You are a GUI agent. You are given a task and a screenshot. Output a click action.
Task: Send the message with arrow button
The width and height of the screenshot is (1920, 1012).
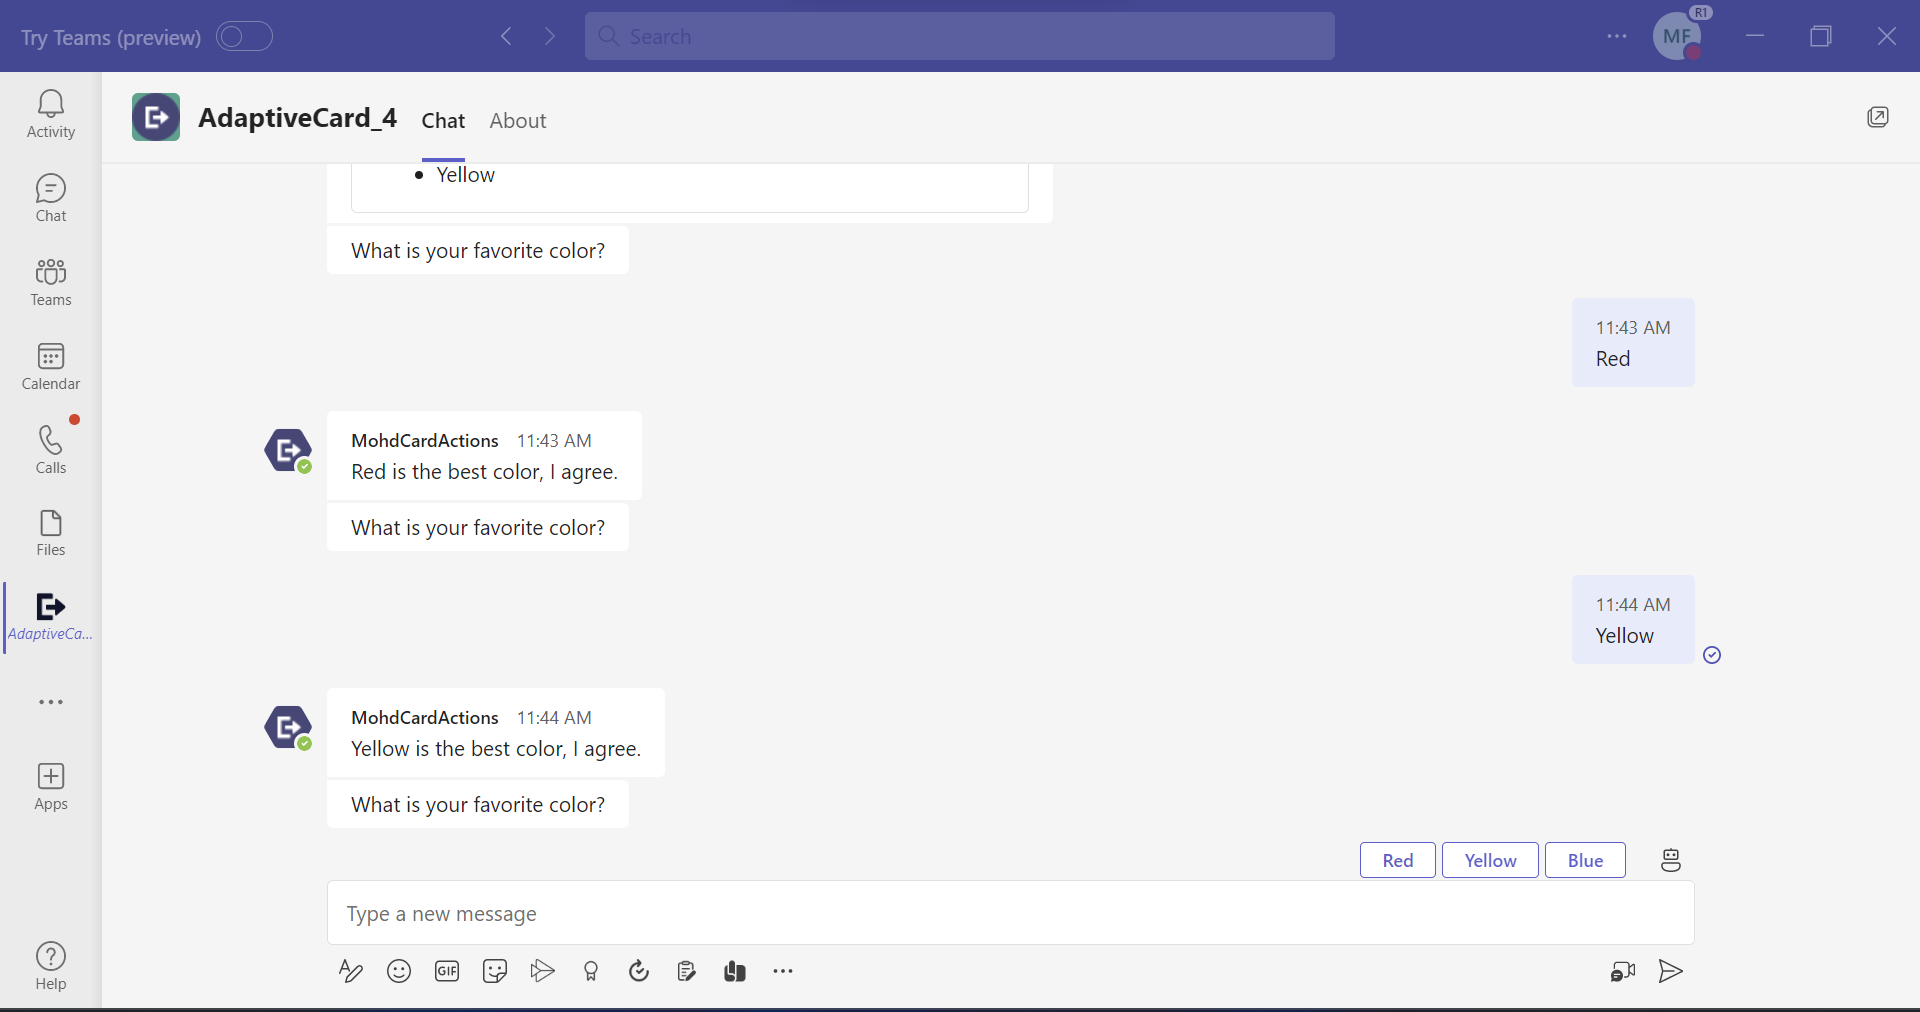pos(1671,971)
